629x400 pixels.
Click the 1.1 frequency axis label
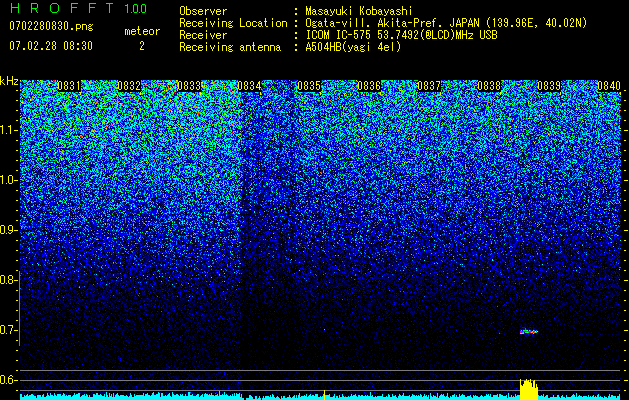8,131
